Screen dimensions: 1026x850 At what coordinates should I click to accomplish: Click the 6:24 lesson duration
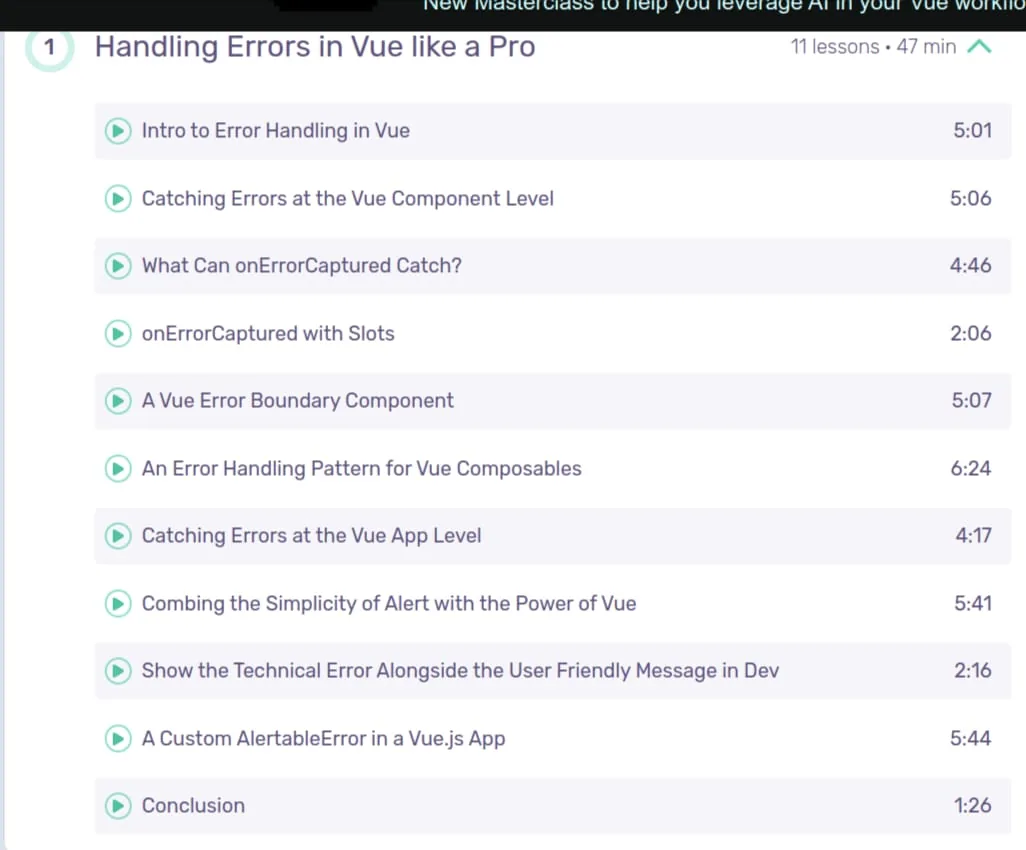tap(970, 469)
